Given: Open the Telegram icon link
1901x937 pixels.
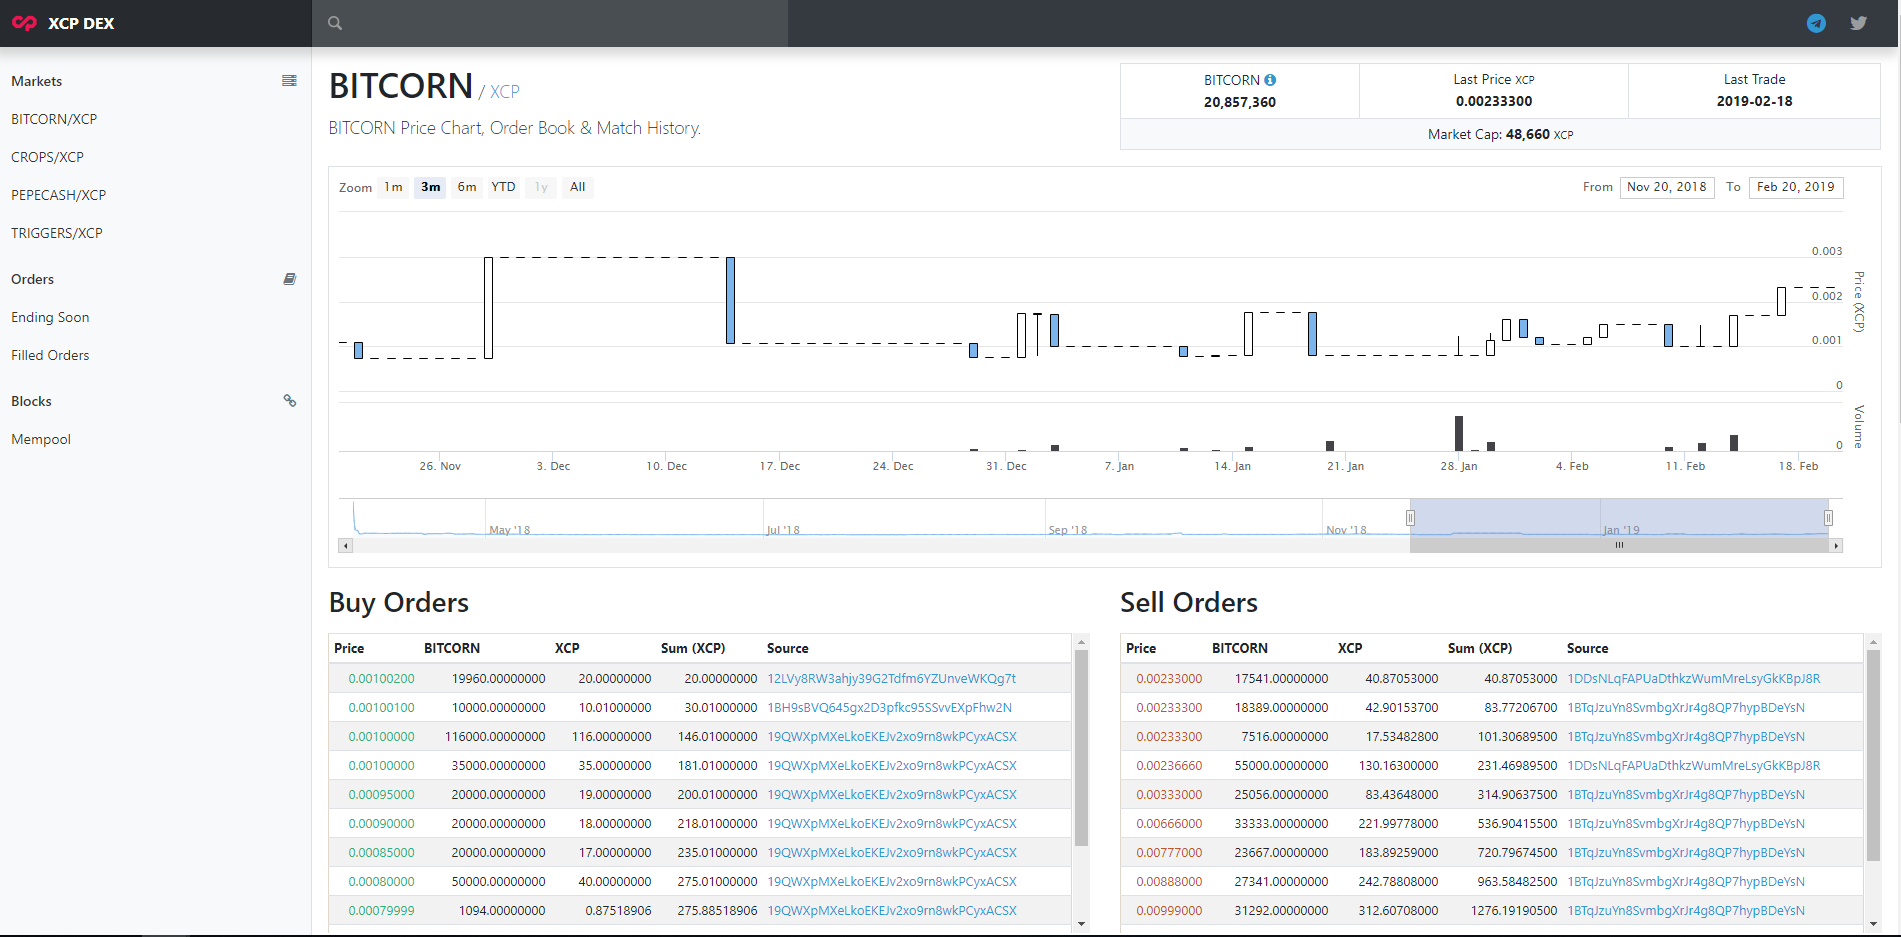Looking at the screenshot, I should coord(1816,23).
